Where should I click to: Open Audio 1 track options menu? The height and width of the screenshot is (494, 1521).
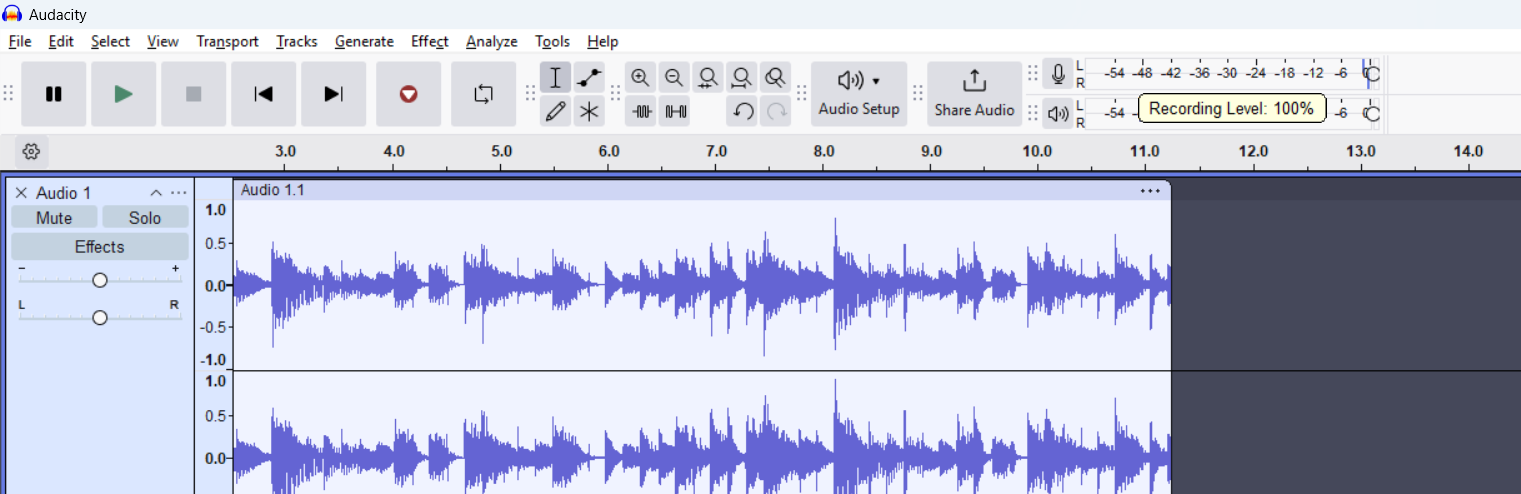click(x=178, y=193)
